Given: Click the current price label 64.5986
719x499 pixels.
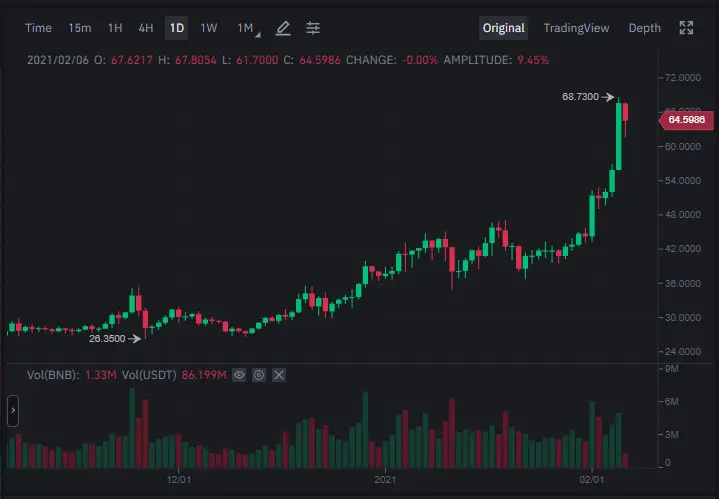Looking at the screenshot, I should click(686, 120).
